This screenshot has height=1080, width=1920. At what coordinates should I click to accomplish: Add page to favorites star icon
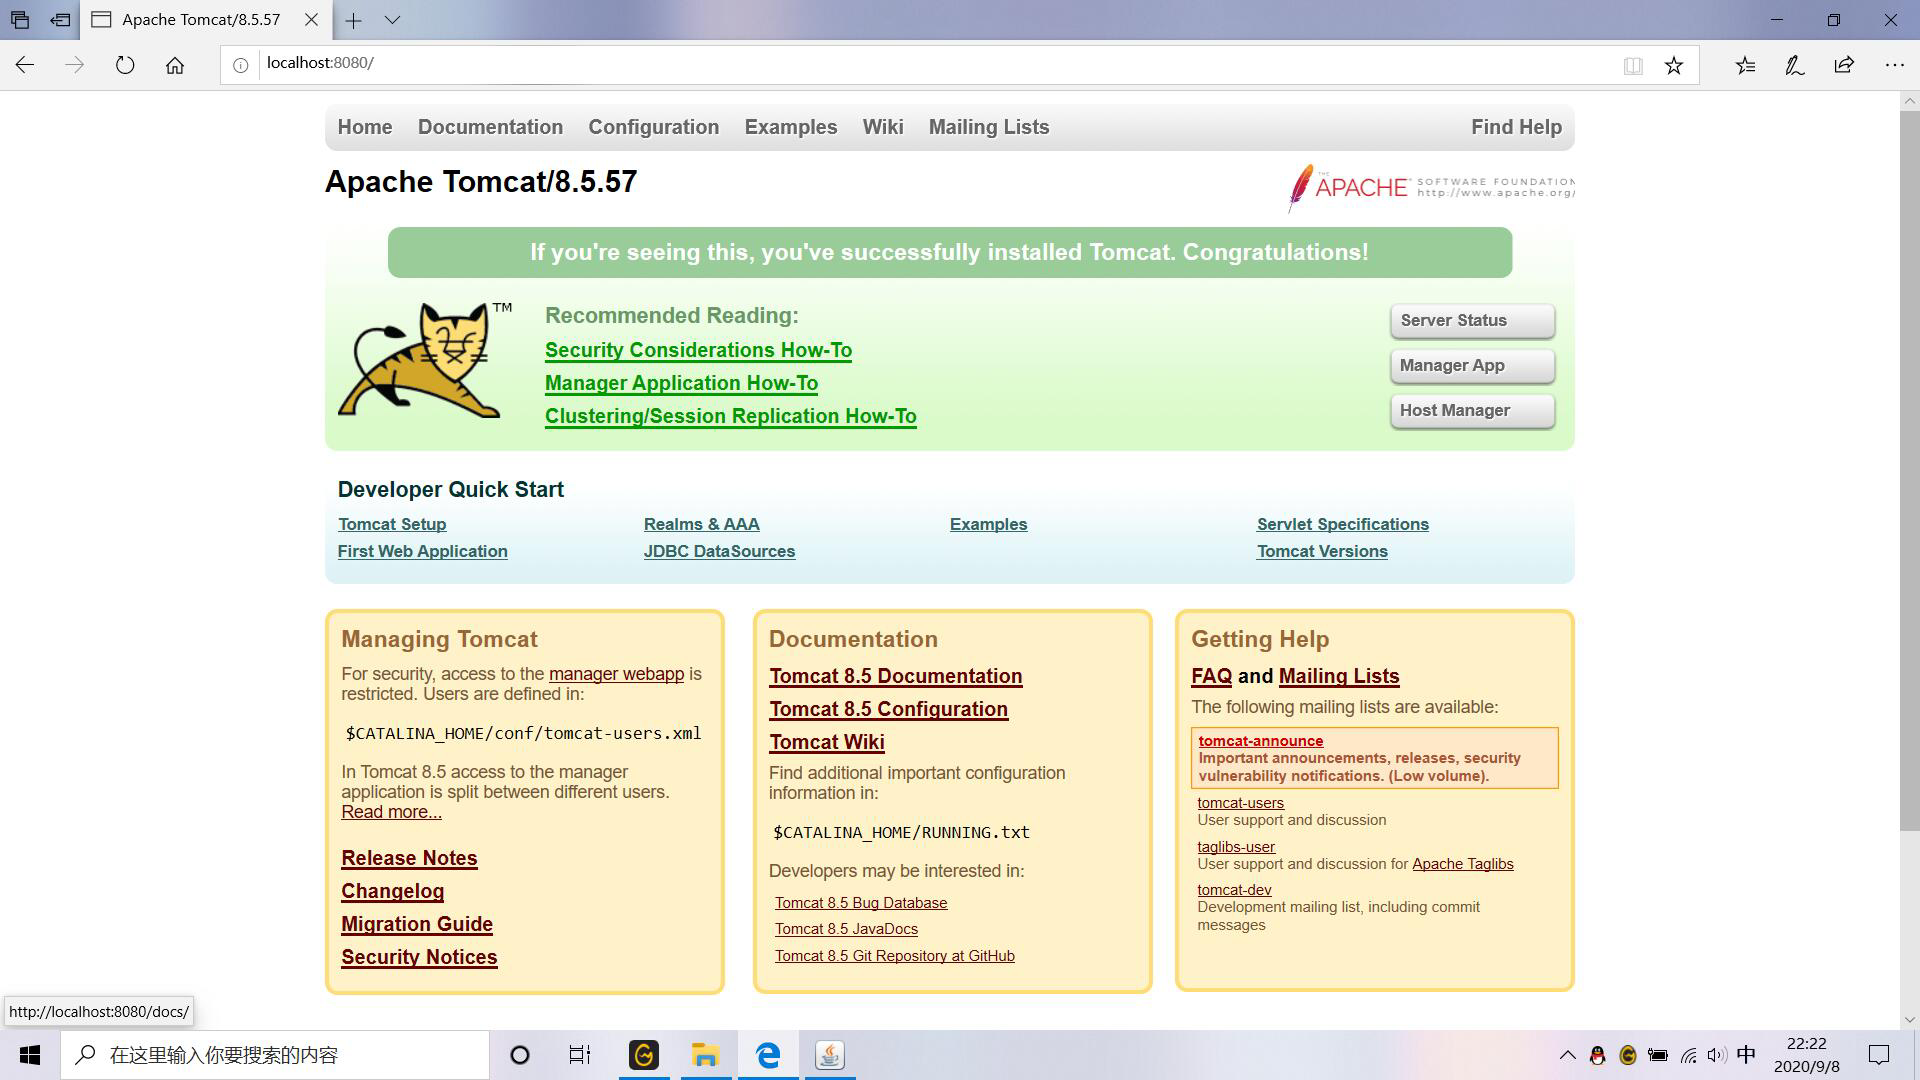tap(1673, 65)
